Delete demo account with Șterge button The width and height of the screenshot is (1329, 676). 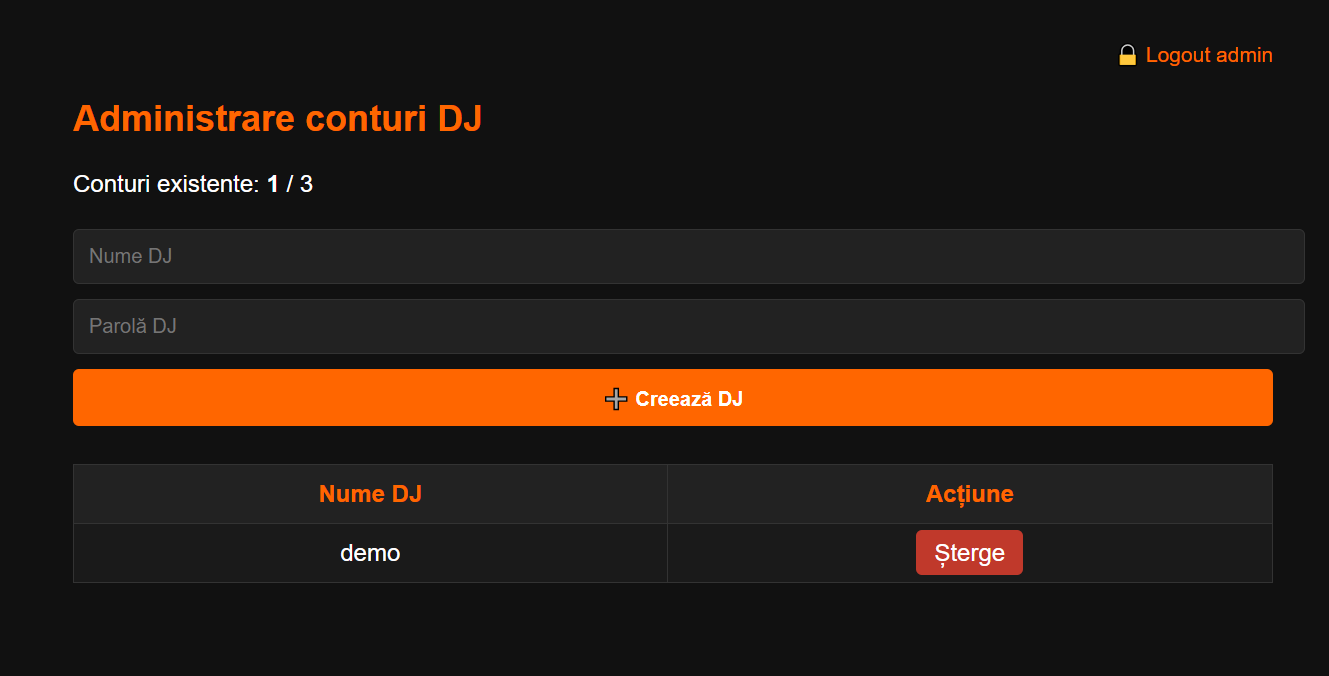pyautogui.click(x=969, y=553)
